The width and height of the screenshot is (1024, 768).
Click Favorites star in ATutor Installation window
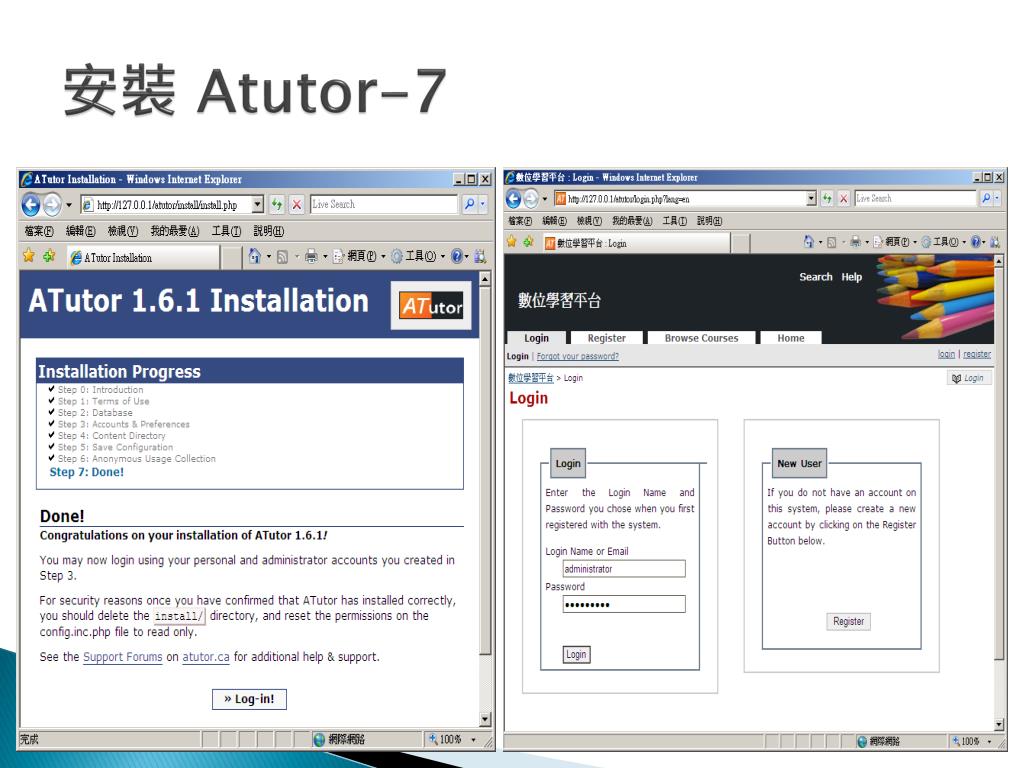click(29, 256)
